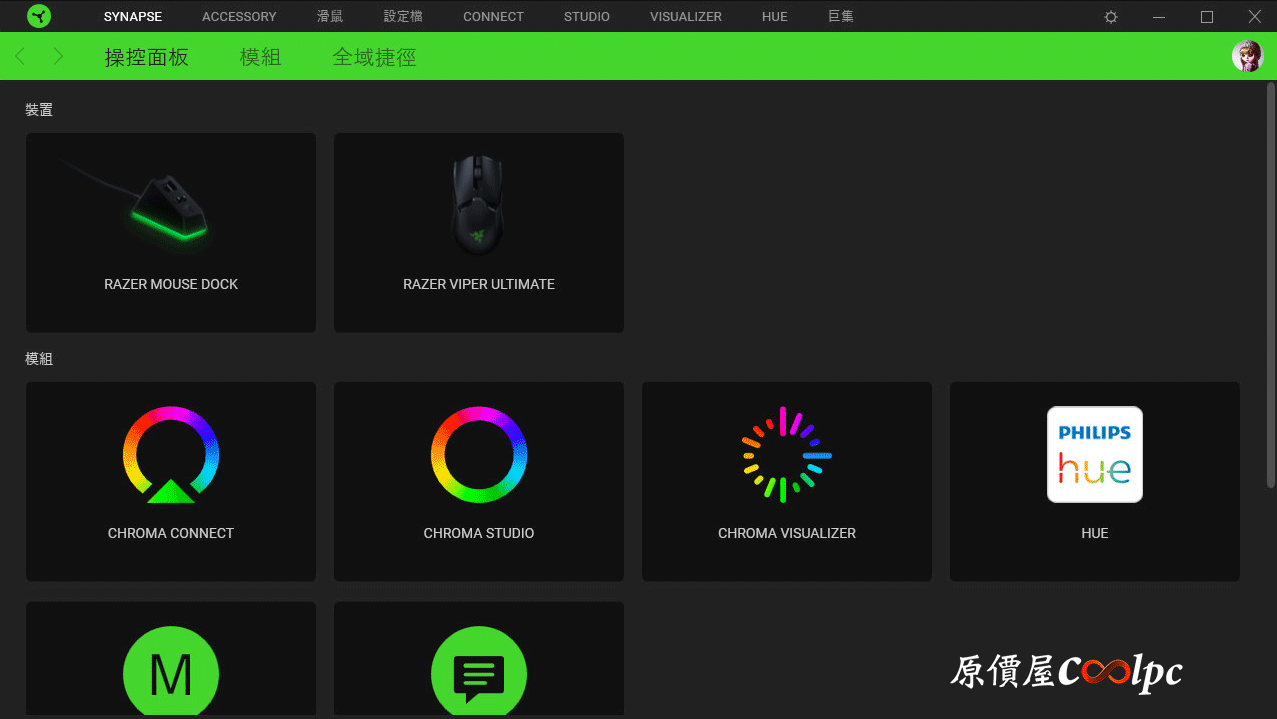Open RAZER MOUSE DOCK device label
This screenshot has height=719, width=1277.
click(x=171, y=284)
